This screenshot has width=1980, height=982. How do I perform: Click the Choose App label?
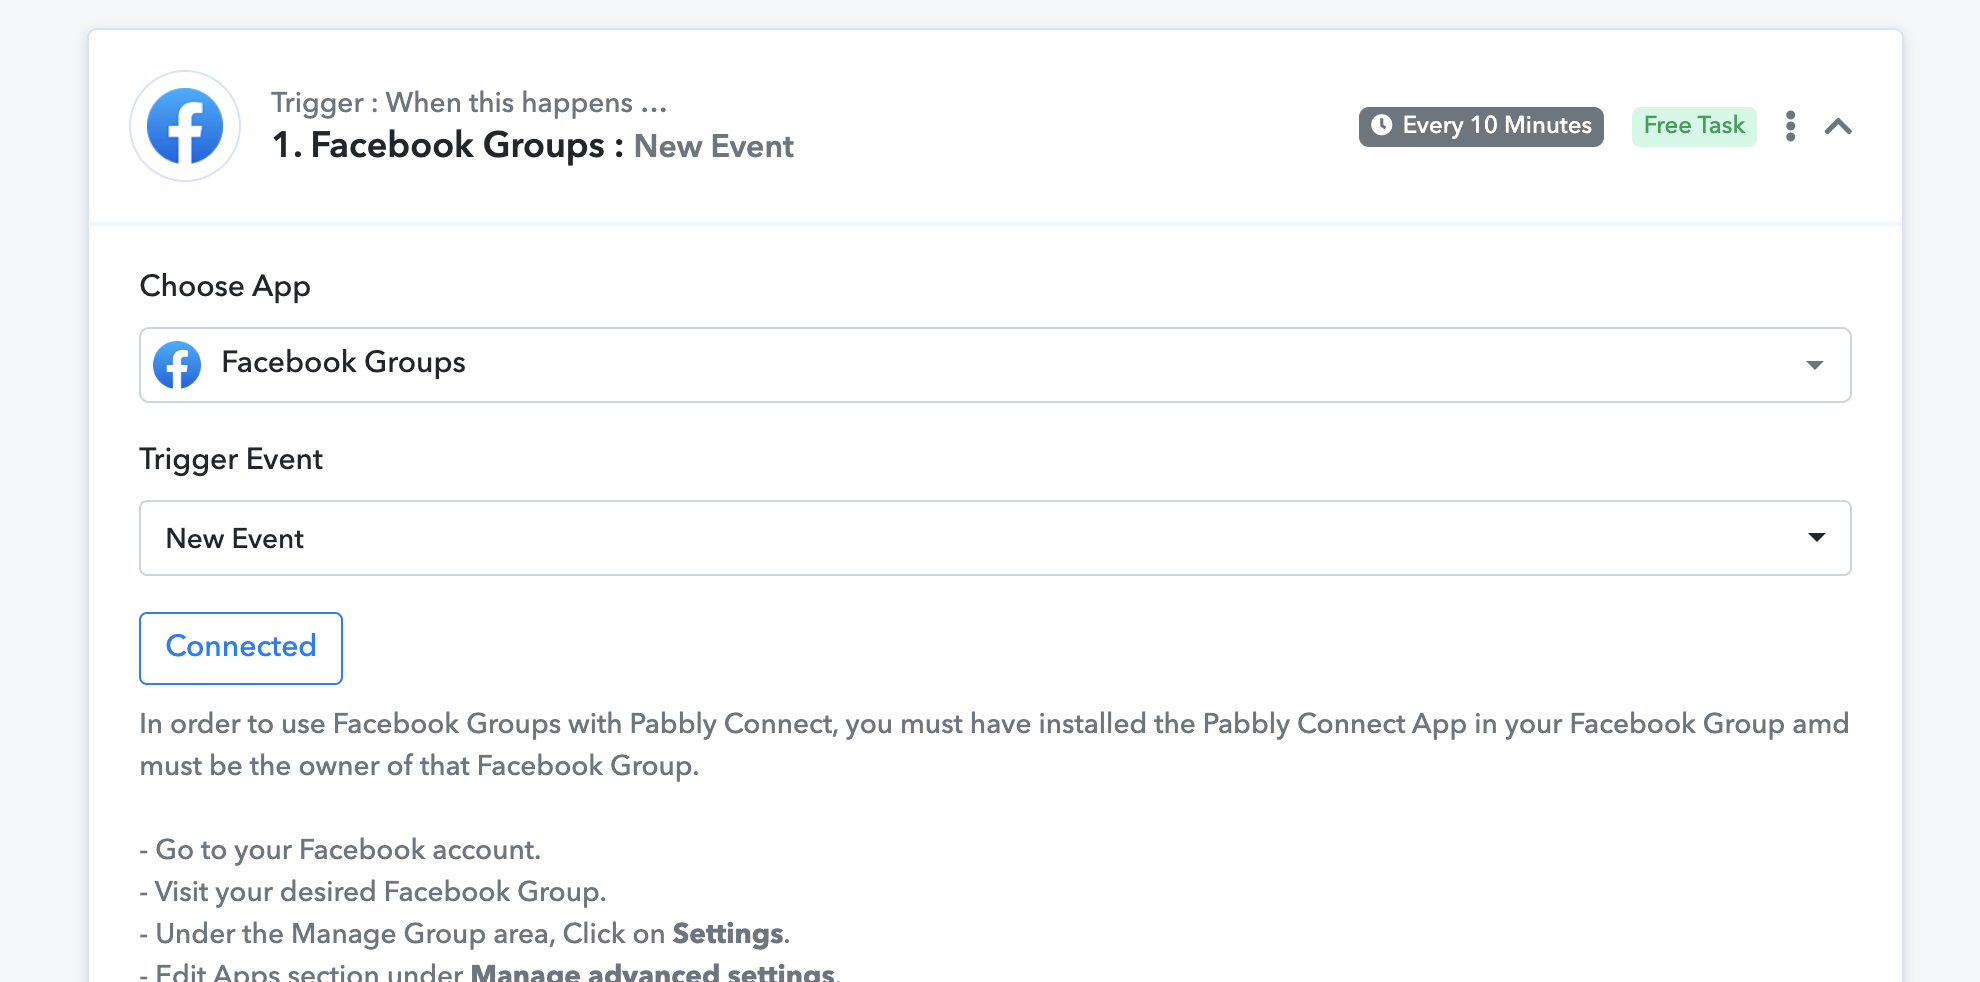click(225, 286)
